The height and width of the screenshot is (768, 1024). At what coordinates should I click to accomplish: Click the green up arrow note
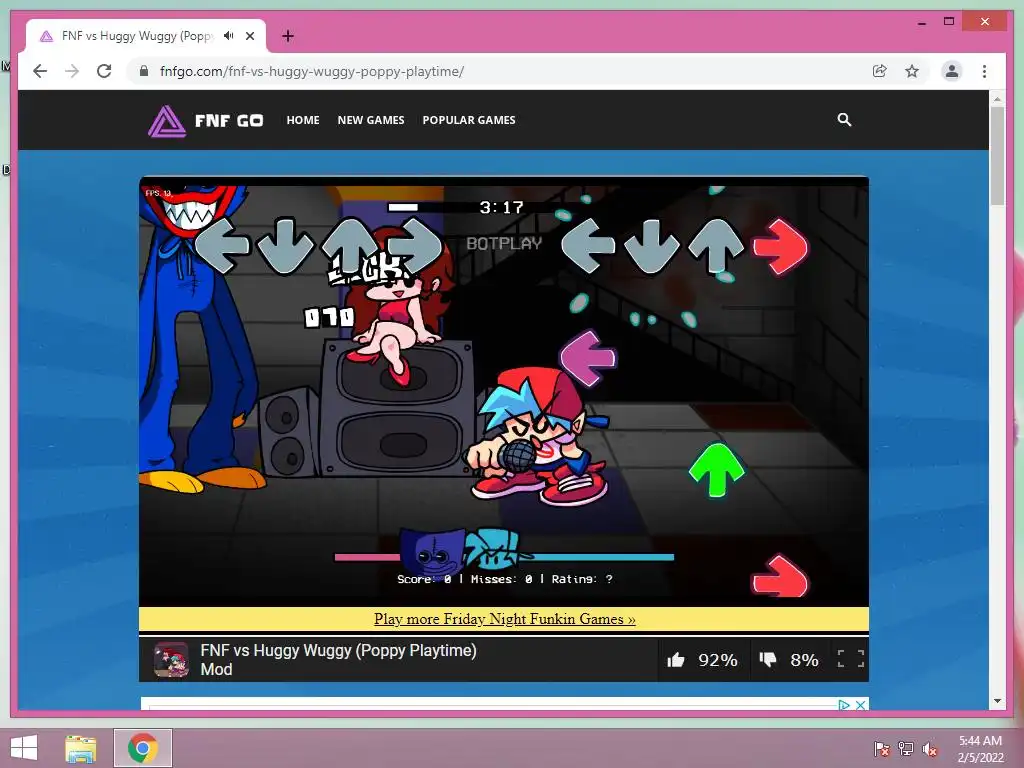click(716, 470)
